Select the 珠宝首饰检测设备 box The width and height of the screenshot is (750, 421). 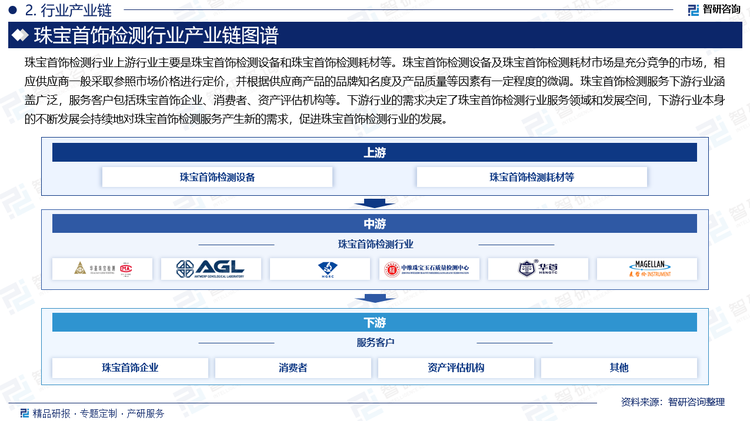217,177
